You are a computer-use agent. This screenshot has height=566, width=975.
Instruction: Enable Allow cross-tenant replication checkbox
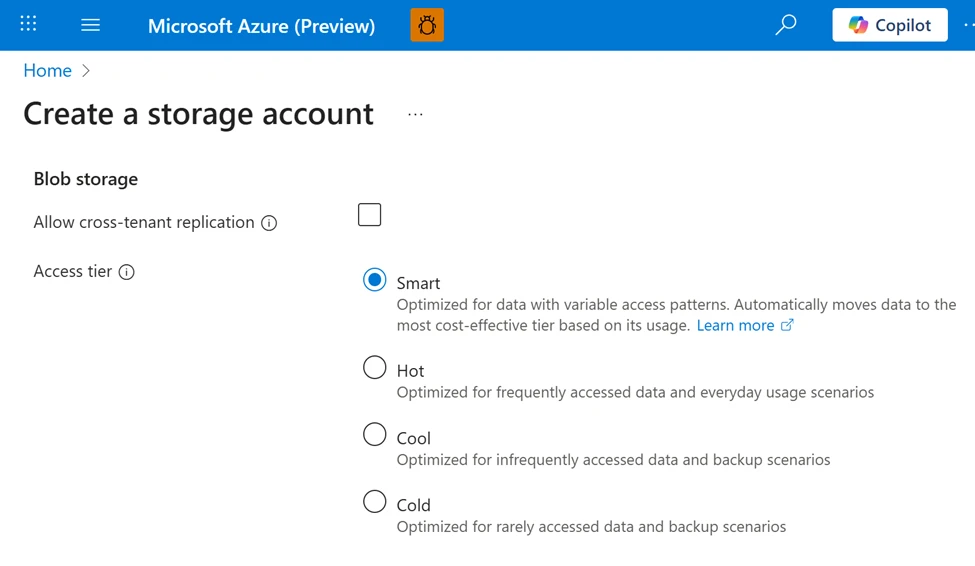pos(370,215)
